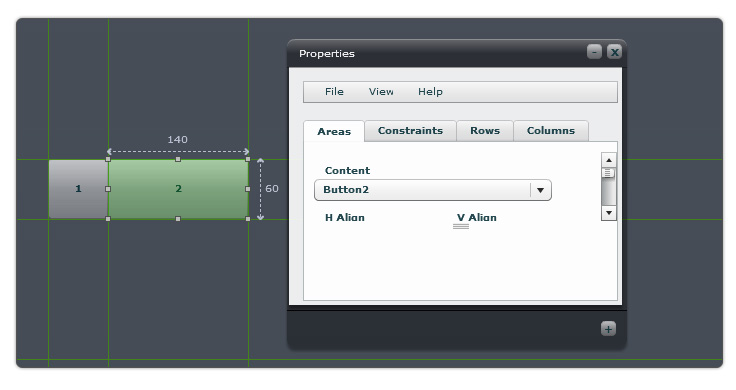
Task: Click the scrollbar up arrow
Action: tap(609, 160)
